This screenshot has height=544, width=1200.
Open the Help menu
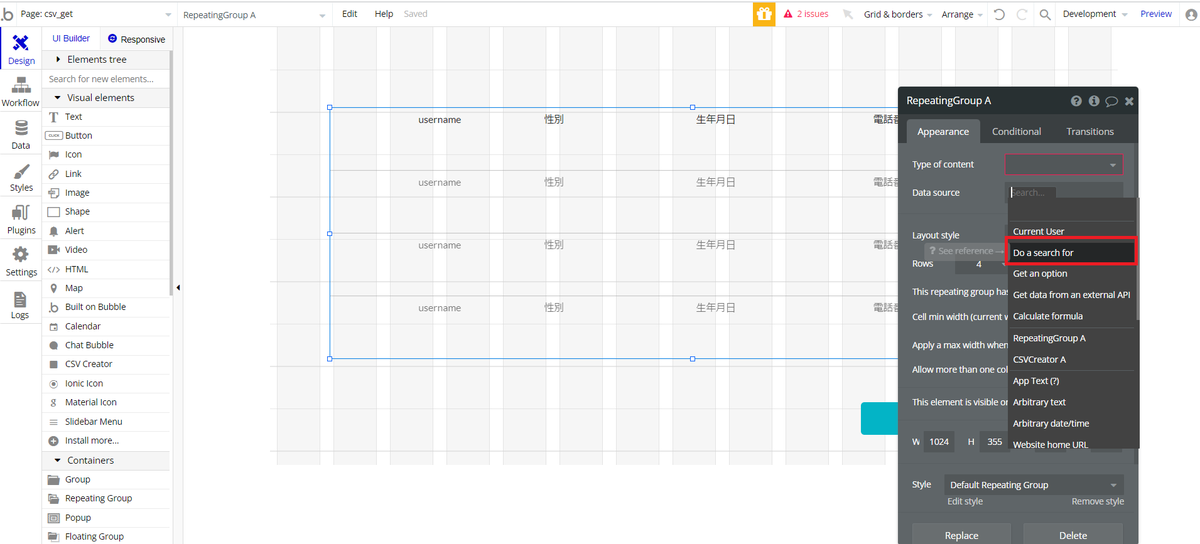tap(384, 14)
